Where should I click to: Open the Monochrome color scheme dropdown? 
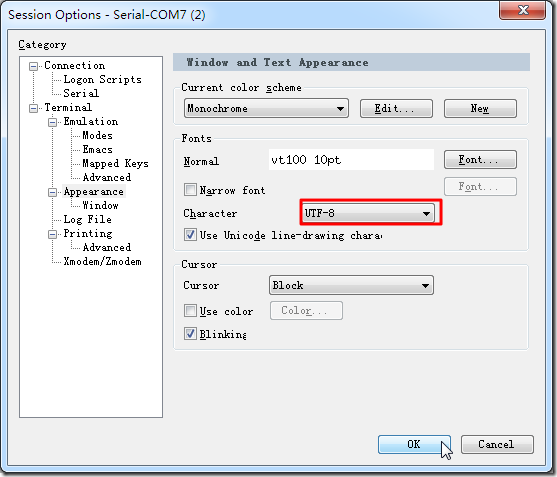pos(266,108)
